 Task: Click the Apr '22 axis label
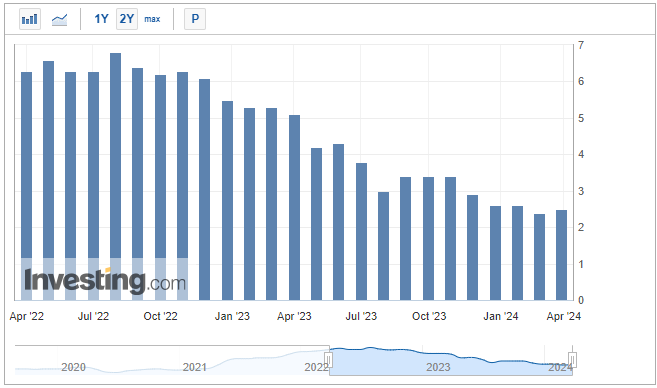26,316
